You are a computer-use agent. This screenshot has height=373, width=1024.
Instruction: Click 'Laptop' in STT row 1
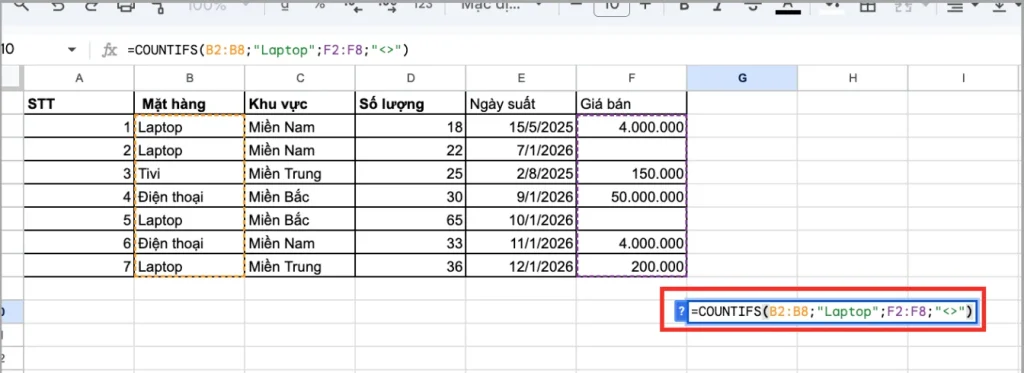(x=189, y=127)
